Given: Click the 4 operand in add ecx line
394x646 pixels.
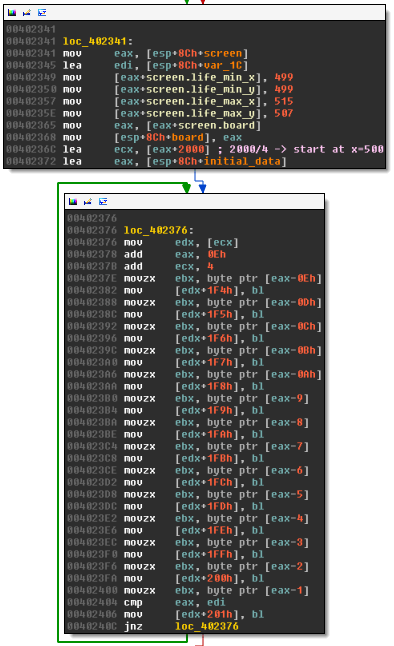Looking at the screenshot, I should pos(210,267).
